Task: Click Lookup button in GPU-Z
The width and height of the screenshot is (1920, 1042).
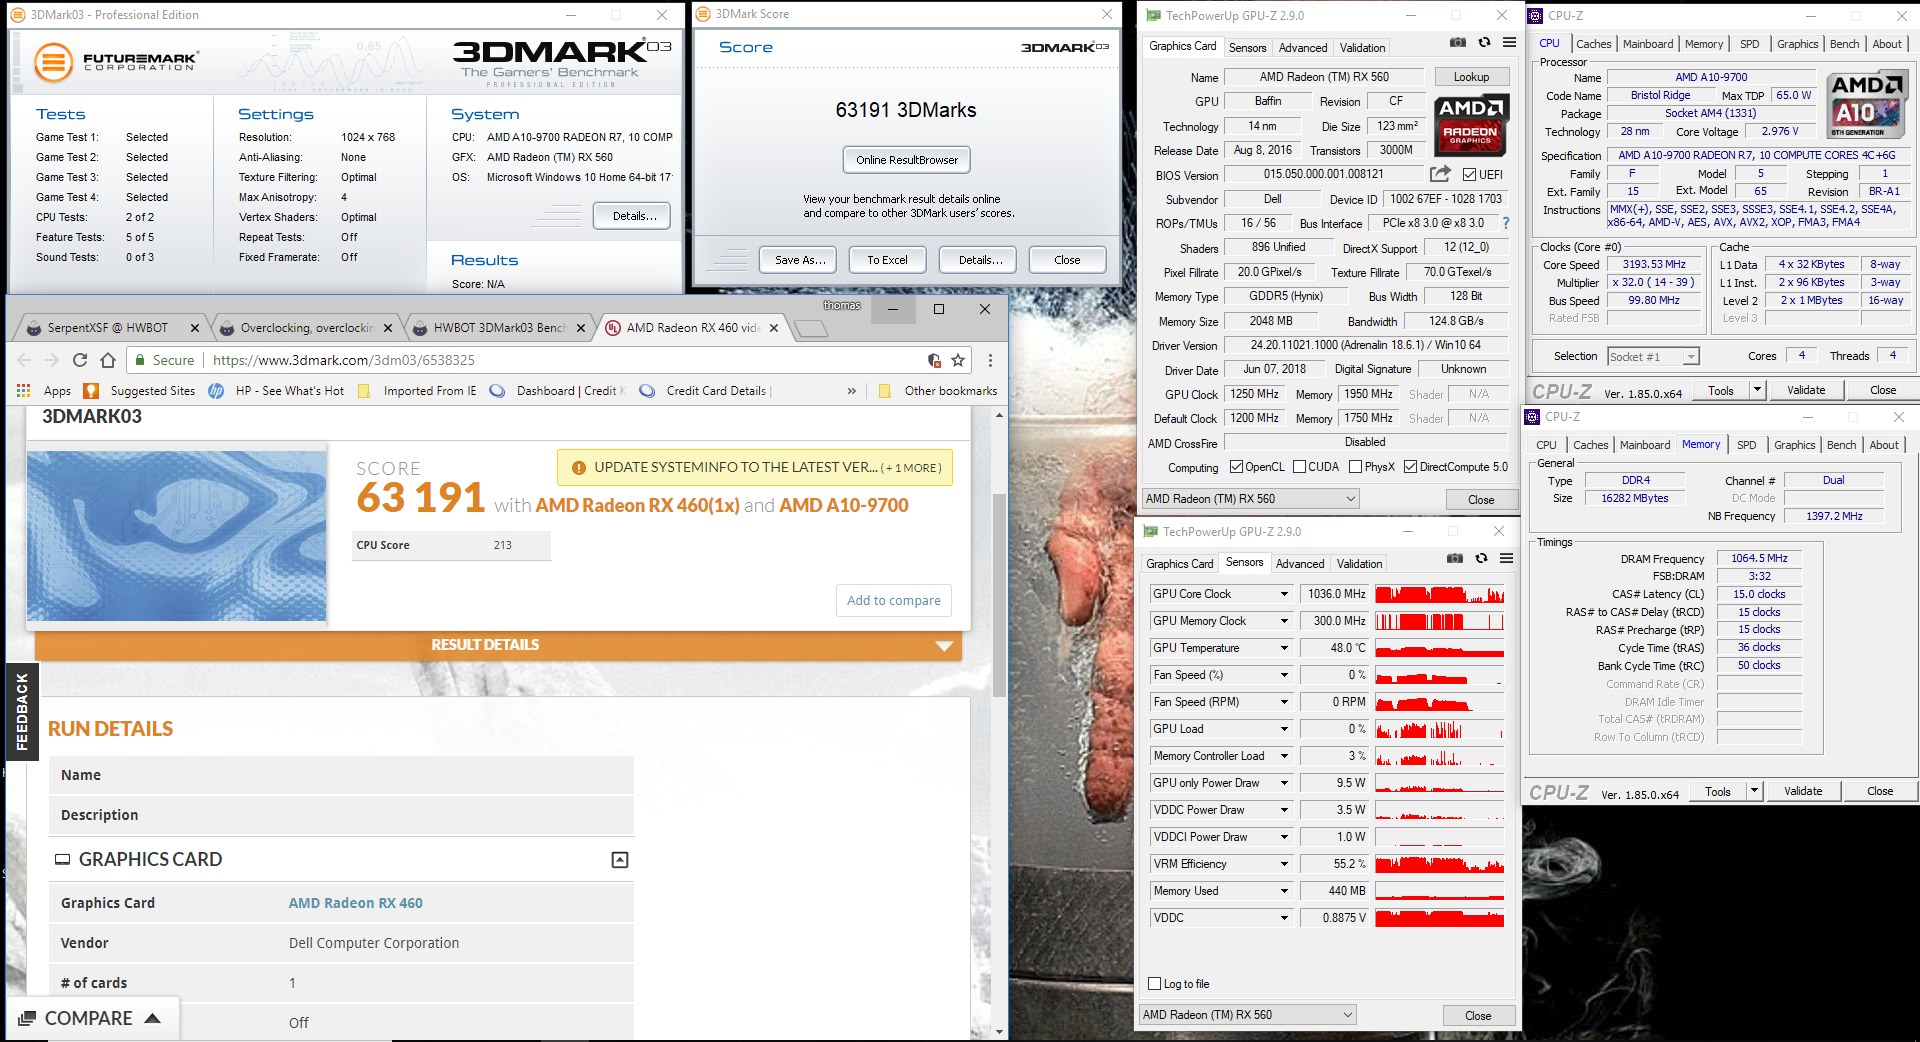Action: [1471, 77]
